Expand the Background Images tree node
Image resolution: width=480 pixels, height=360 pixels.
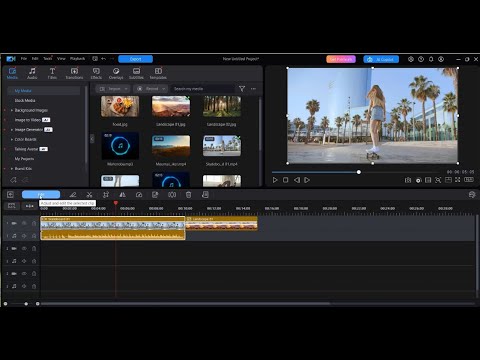tap(12, 110)
